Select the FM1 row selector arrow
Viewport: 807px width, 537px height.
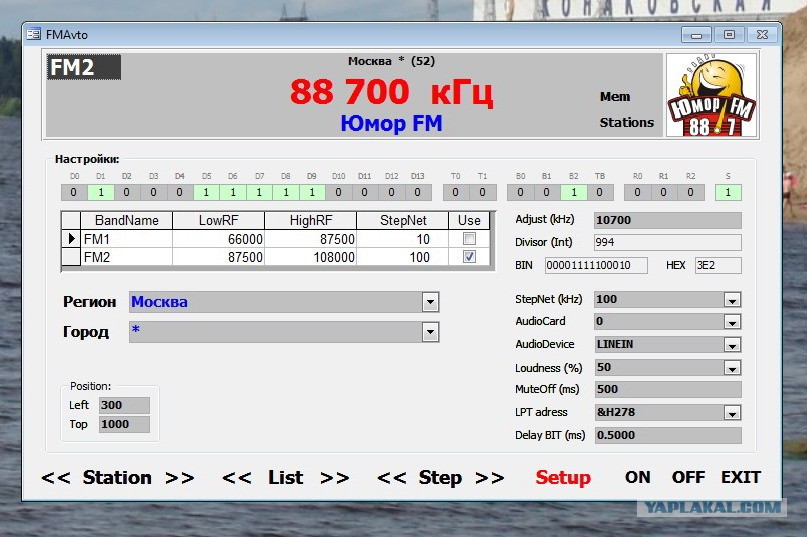pyautogui.click(x=71, y=239)
